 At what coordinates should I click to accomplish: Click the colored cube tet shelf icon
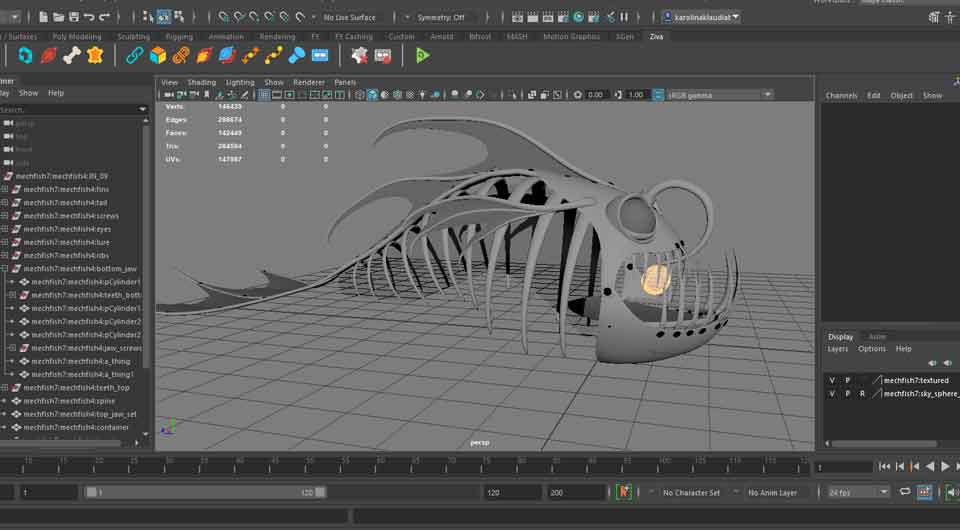(x=158, y=56)
